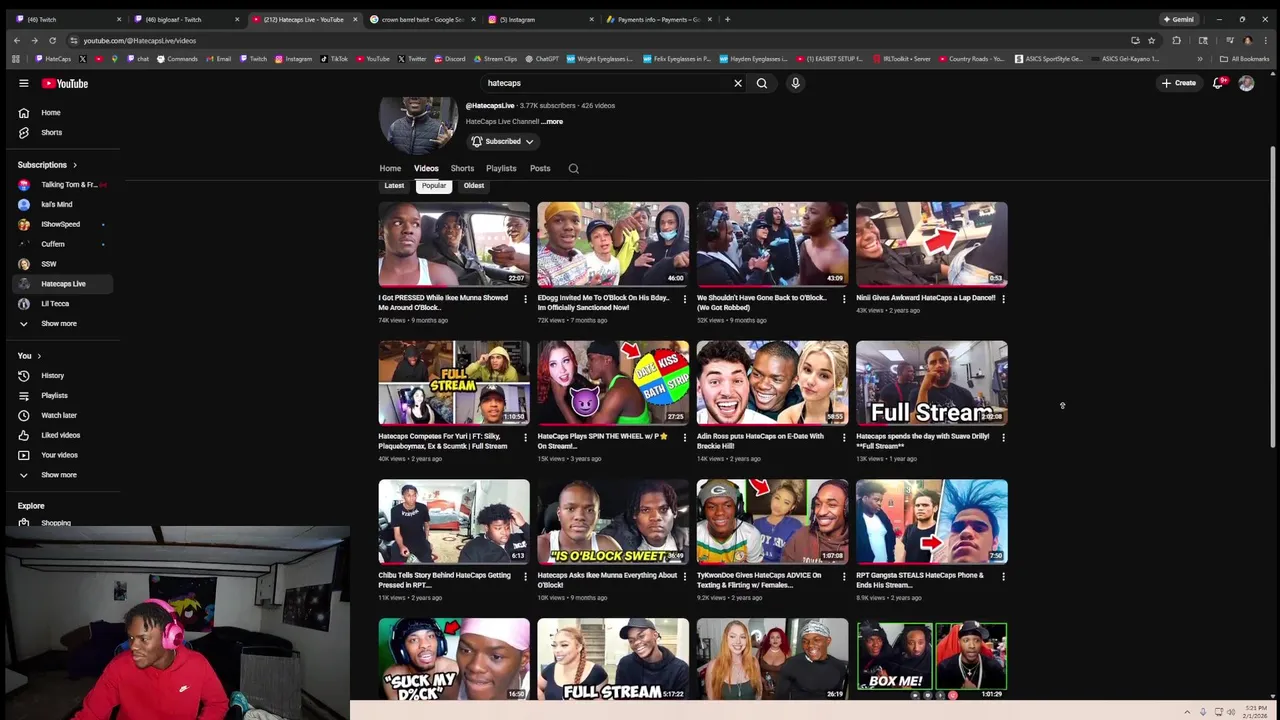Image resolution: width=1280 pixels, height=720 pixels.
Task: Open the Subscribed dropdown button
Action: pyautogui.click(x=502, y=142)
